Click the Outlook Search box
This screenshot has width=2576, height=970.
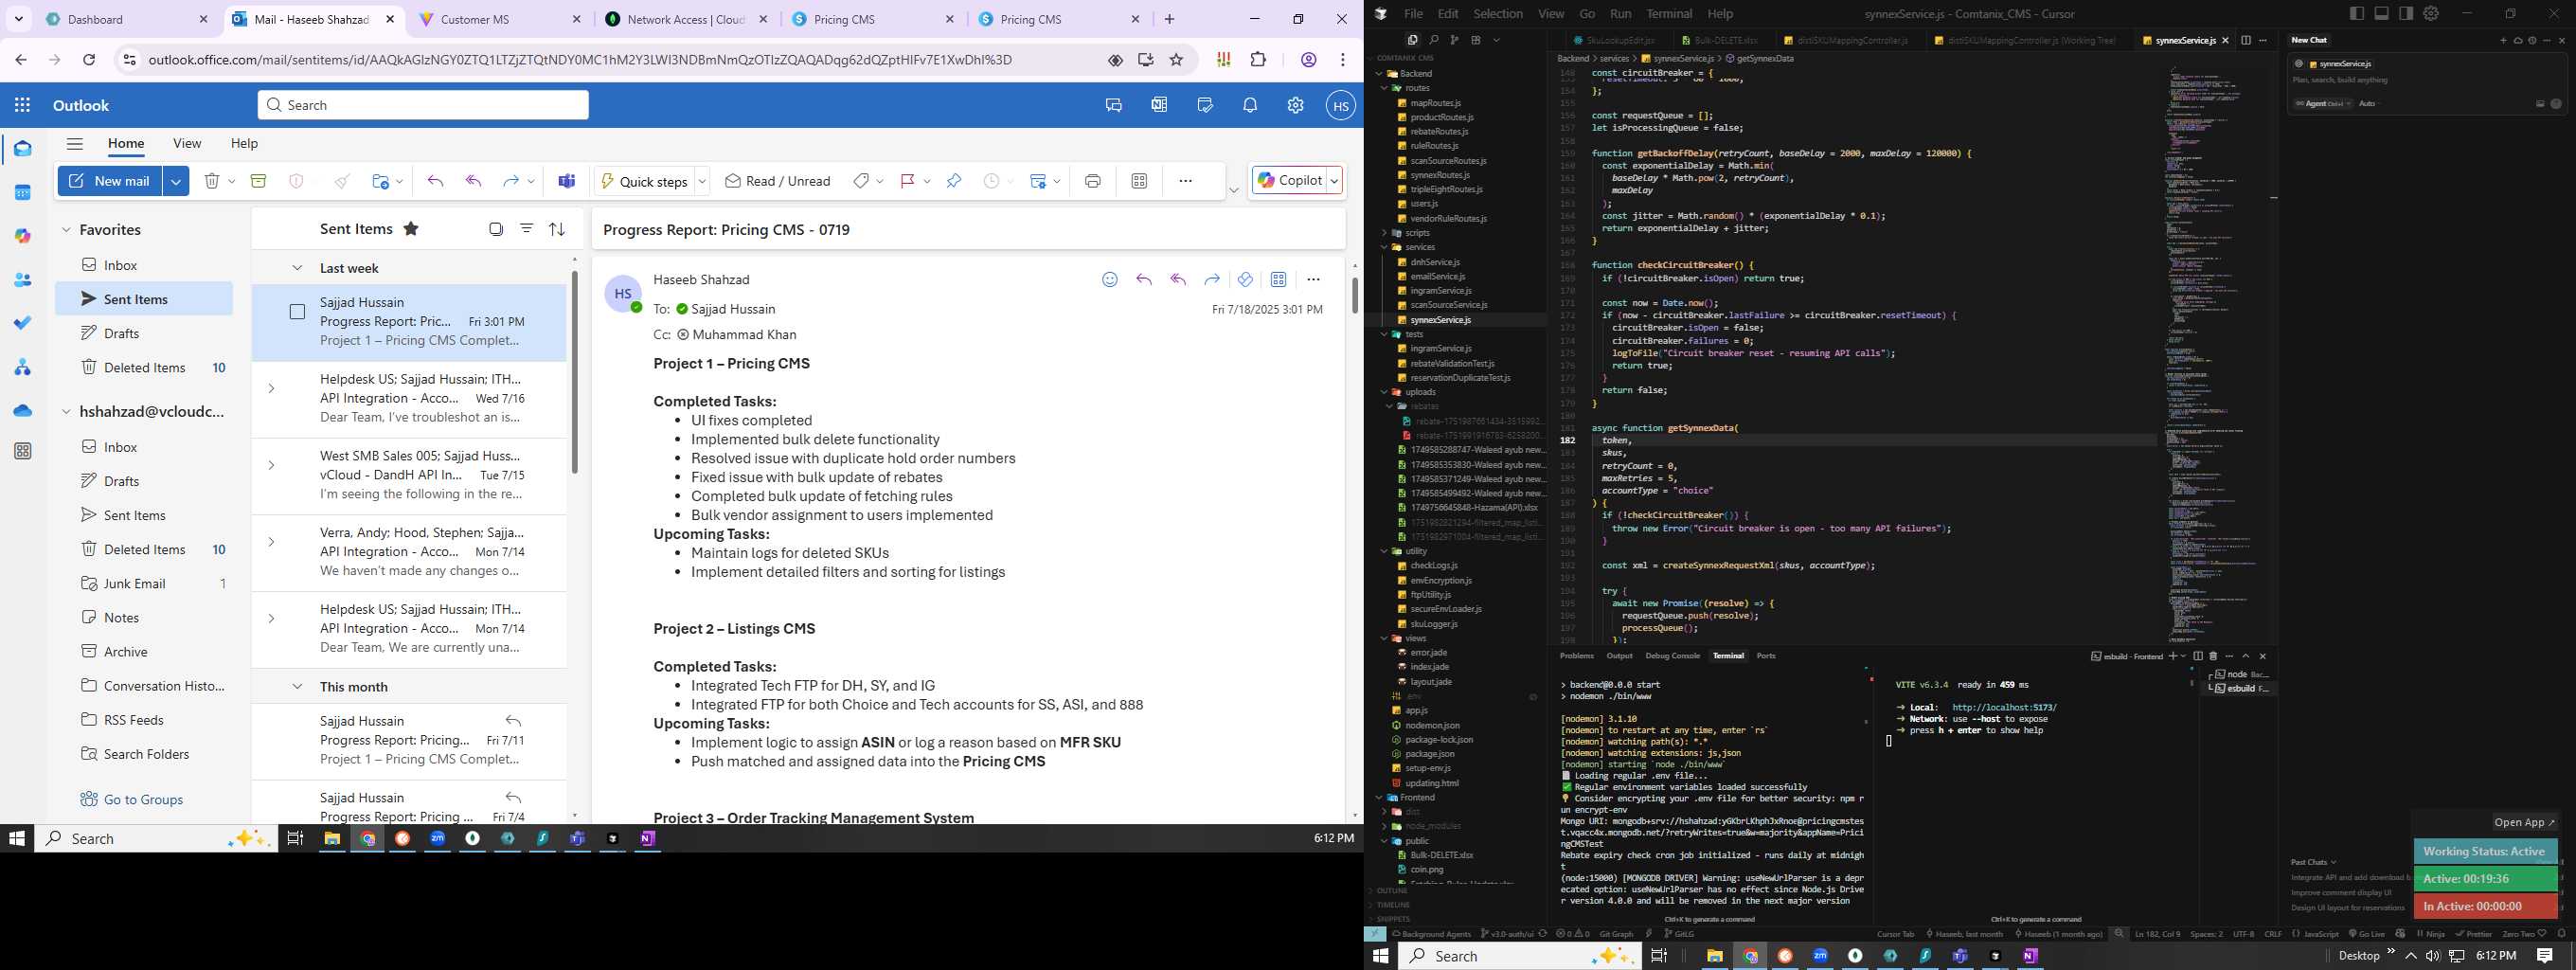point(423,105)
